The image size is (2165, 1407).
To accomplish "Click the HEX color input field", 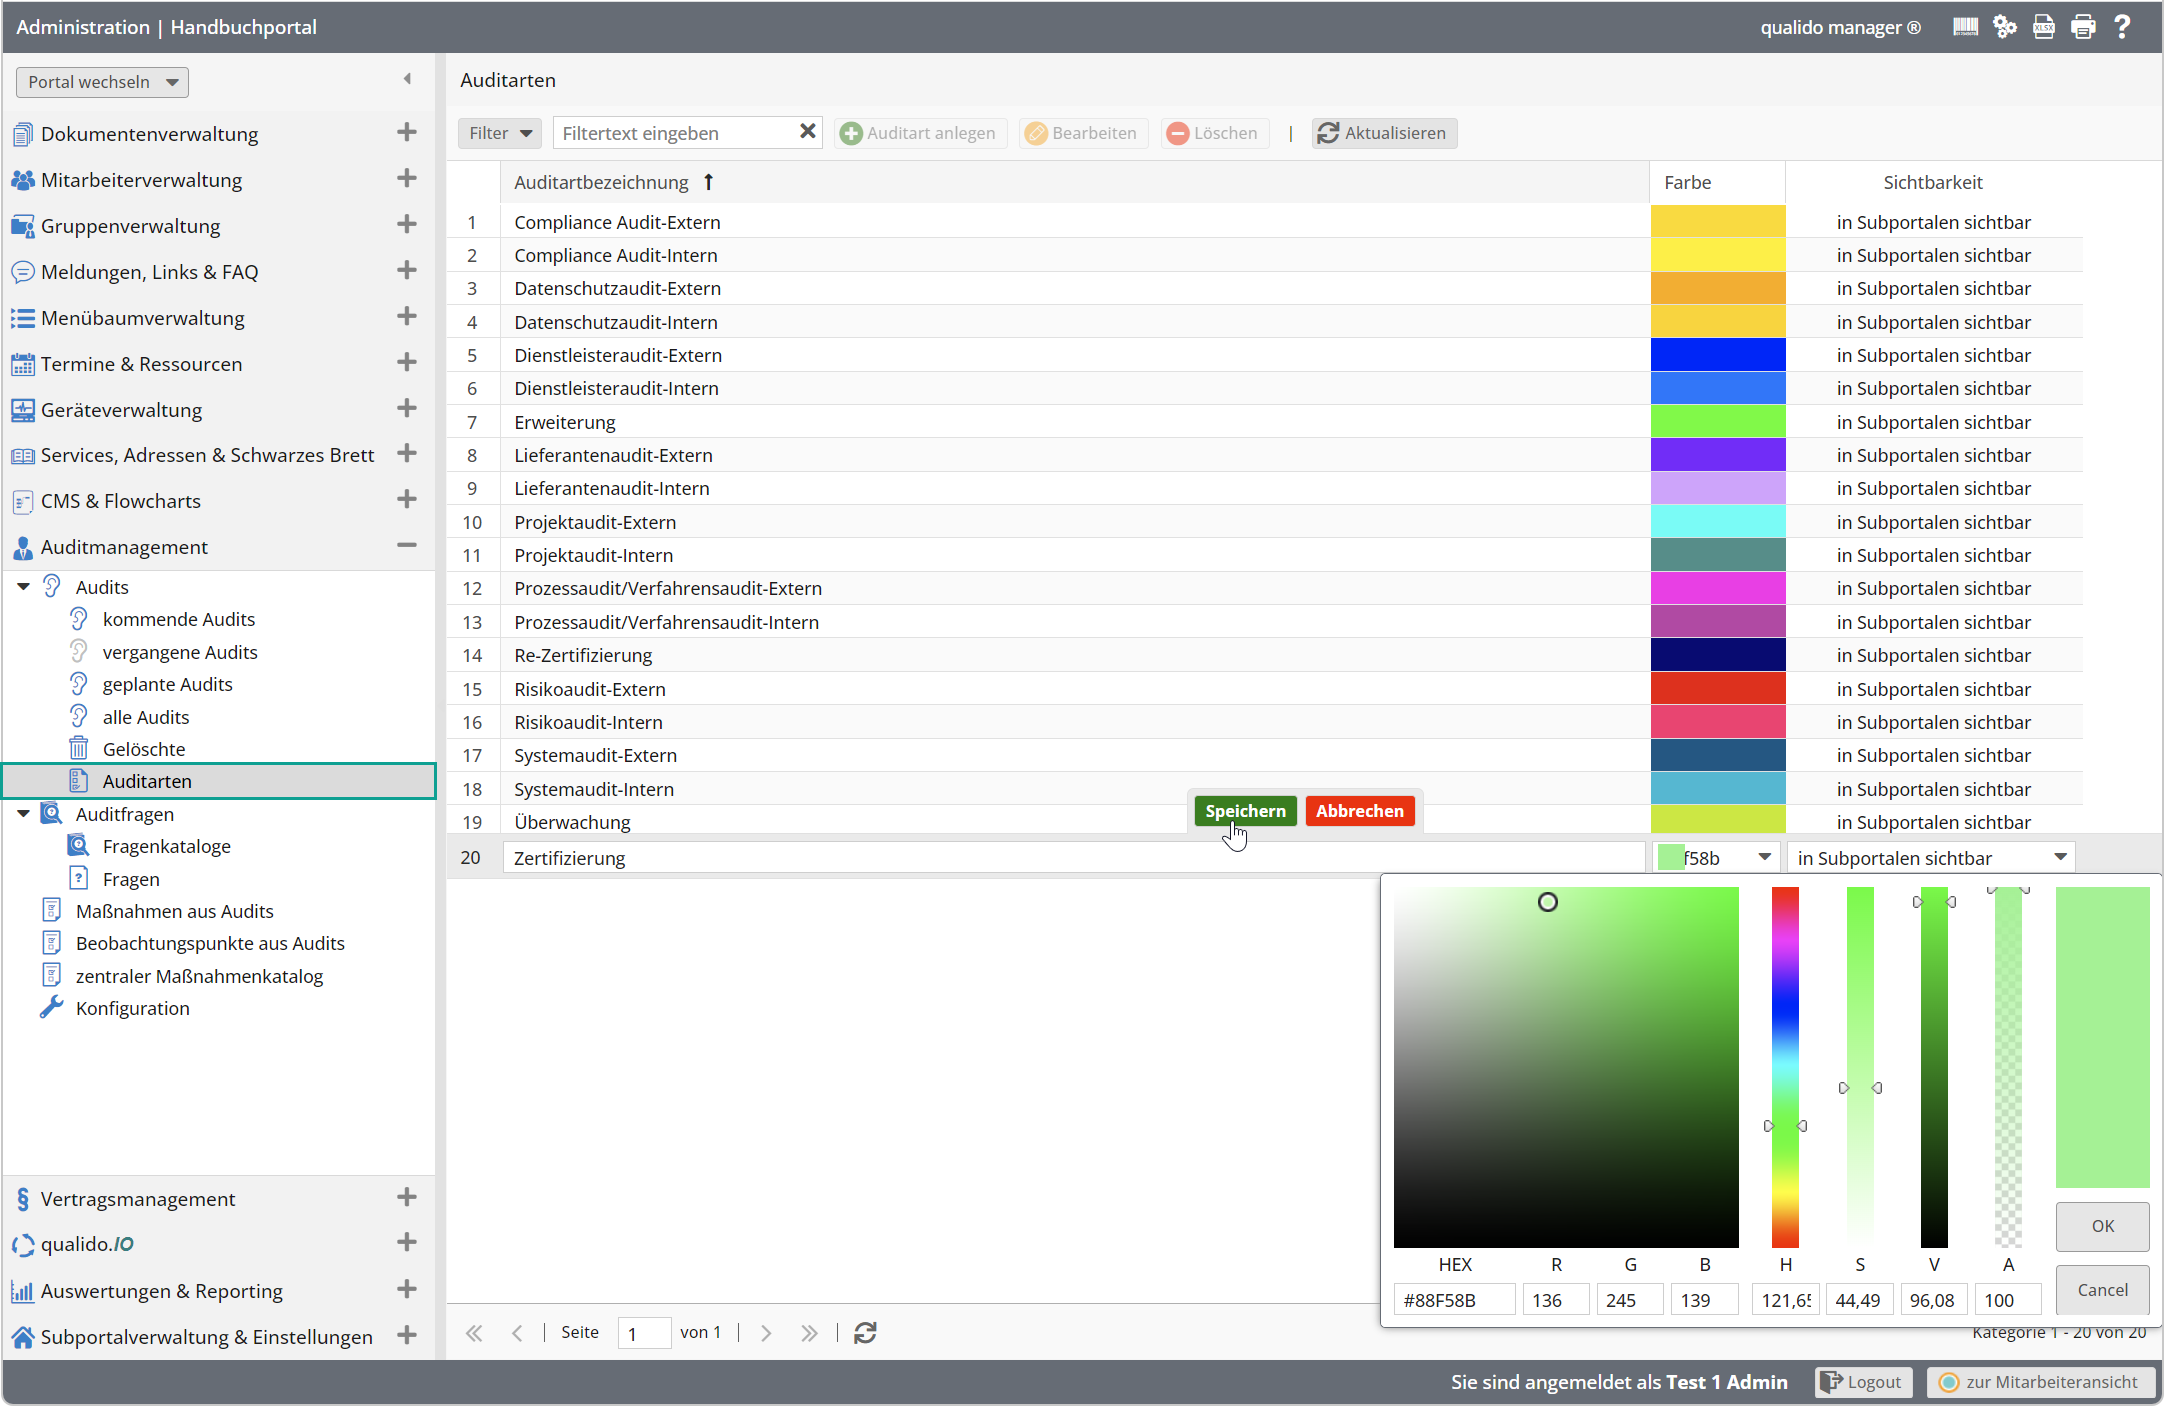I will 1455,1300.
